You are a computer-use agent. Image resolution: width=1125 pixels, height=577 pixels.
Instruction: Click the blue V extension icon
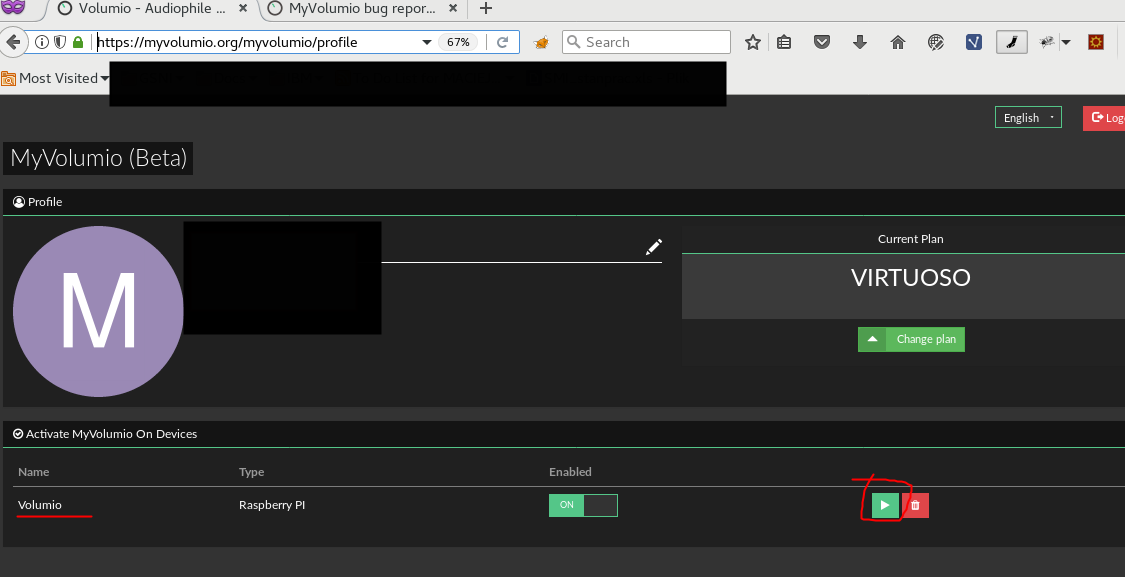(974, 42)
